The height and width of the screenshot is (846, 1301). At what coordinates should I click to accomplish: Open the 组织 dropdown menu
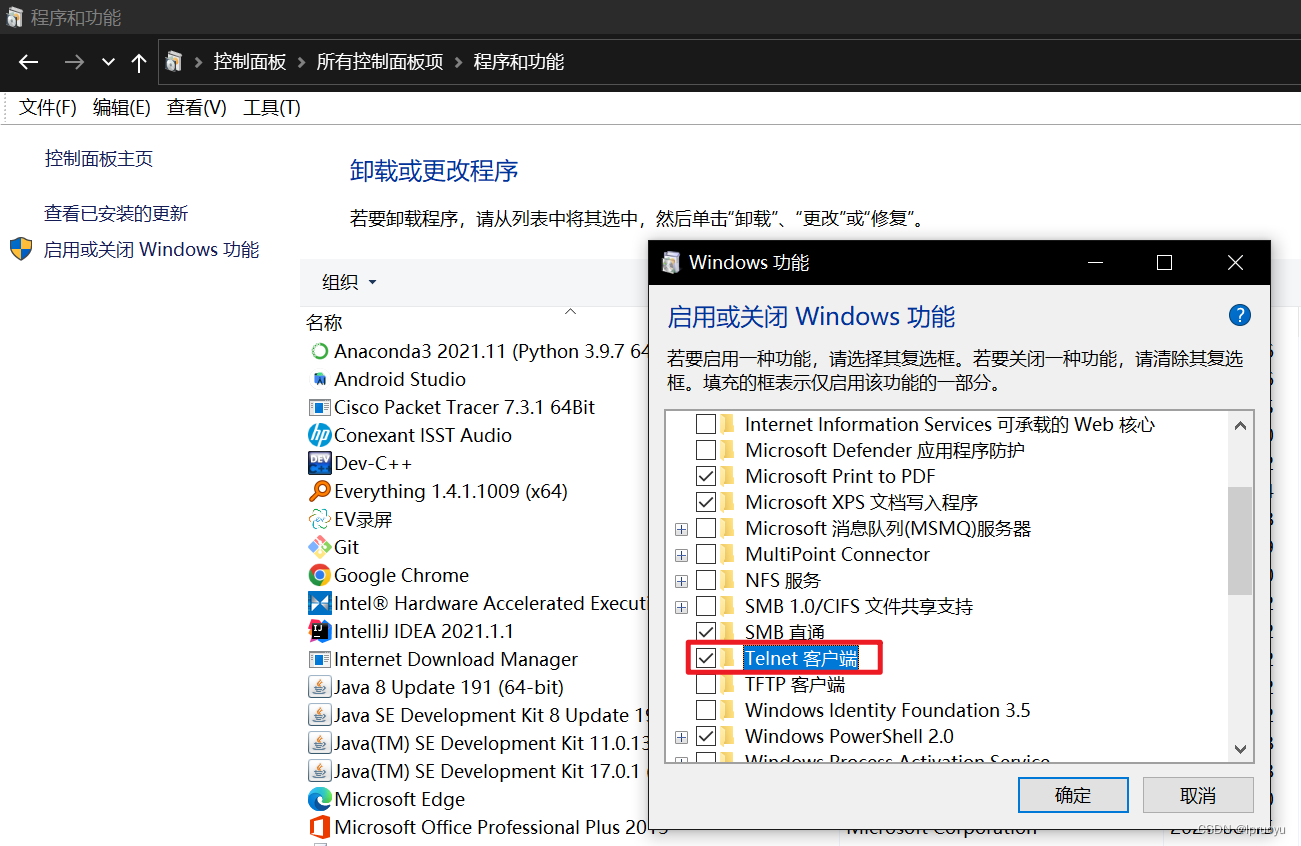pos(349,282)
